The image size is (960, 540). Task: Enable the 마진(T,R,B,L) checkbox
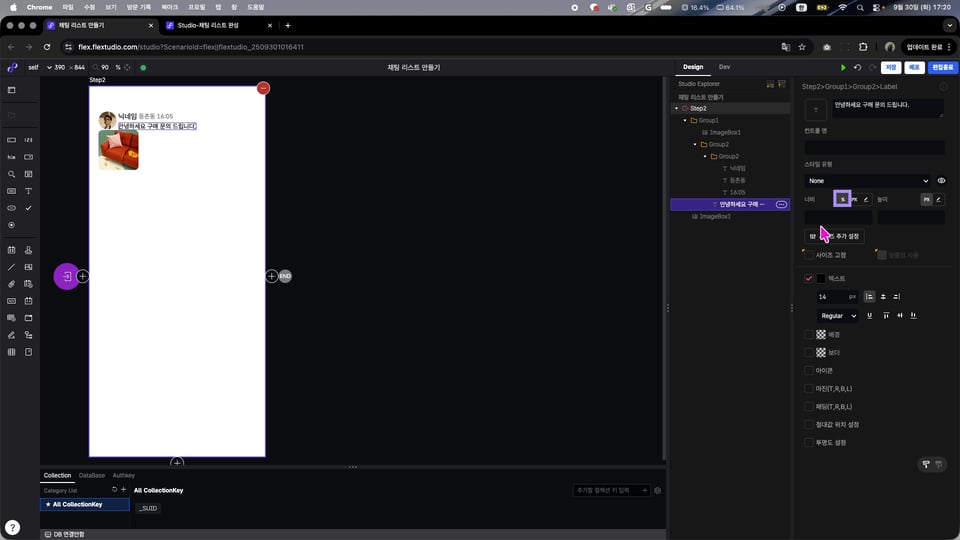click(809, 388)
